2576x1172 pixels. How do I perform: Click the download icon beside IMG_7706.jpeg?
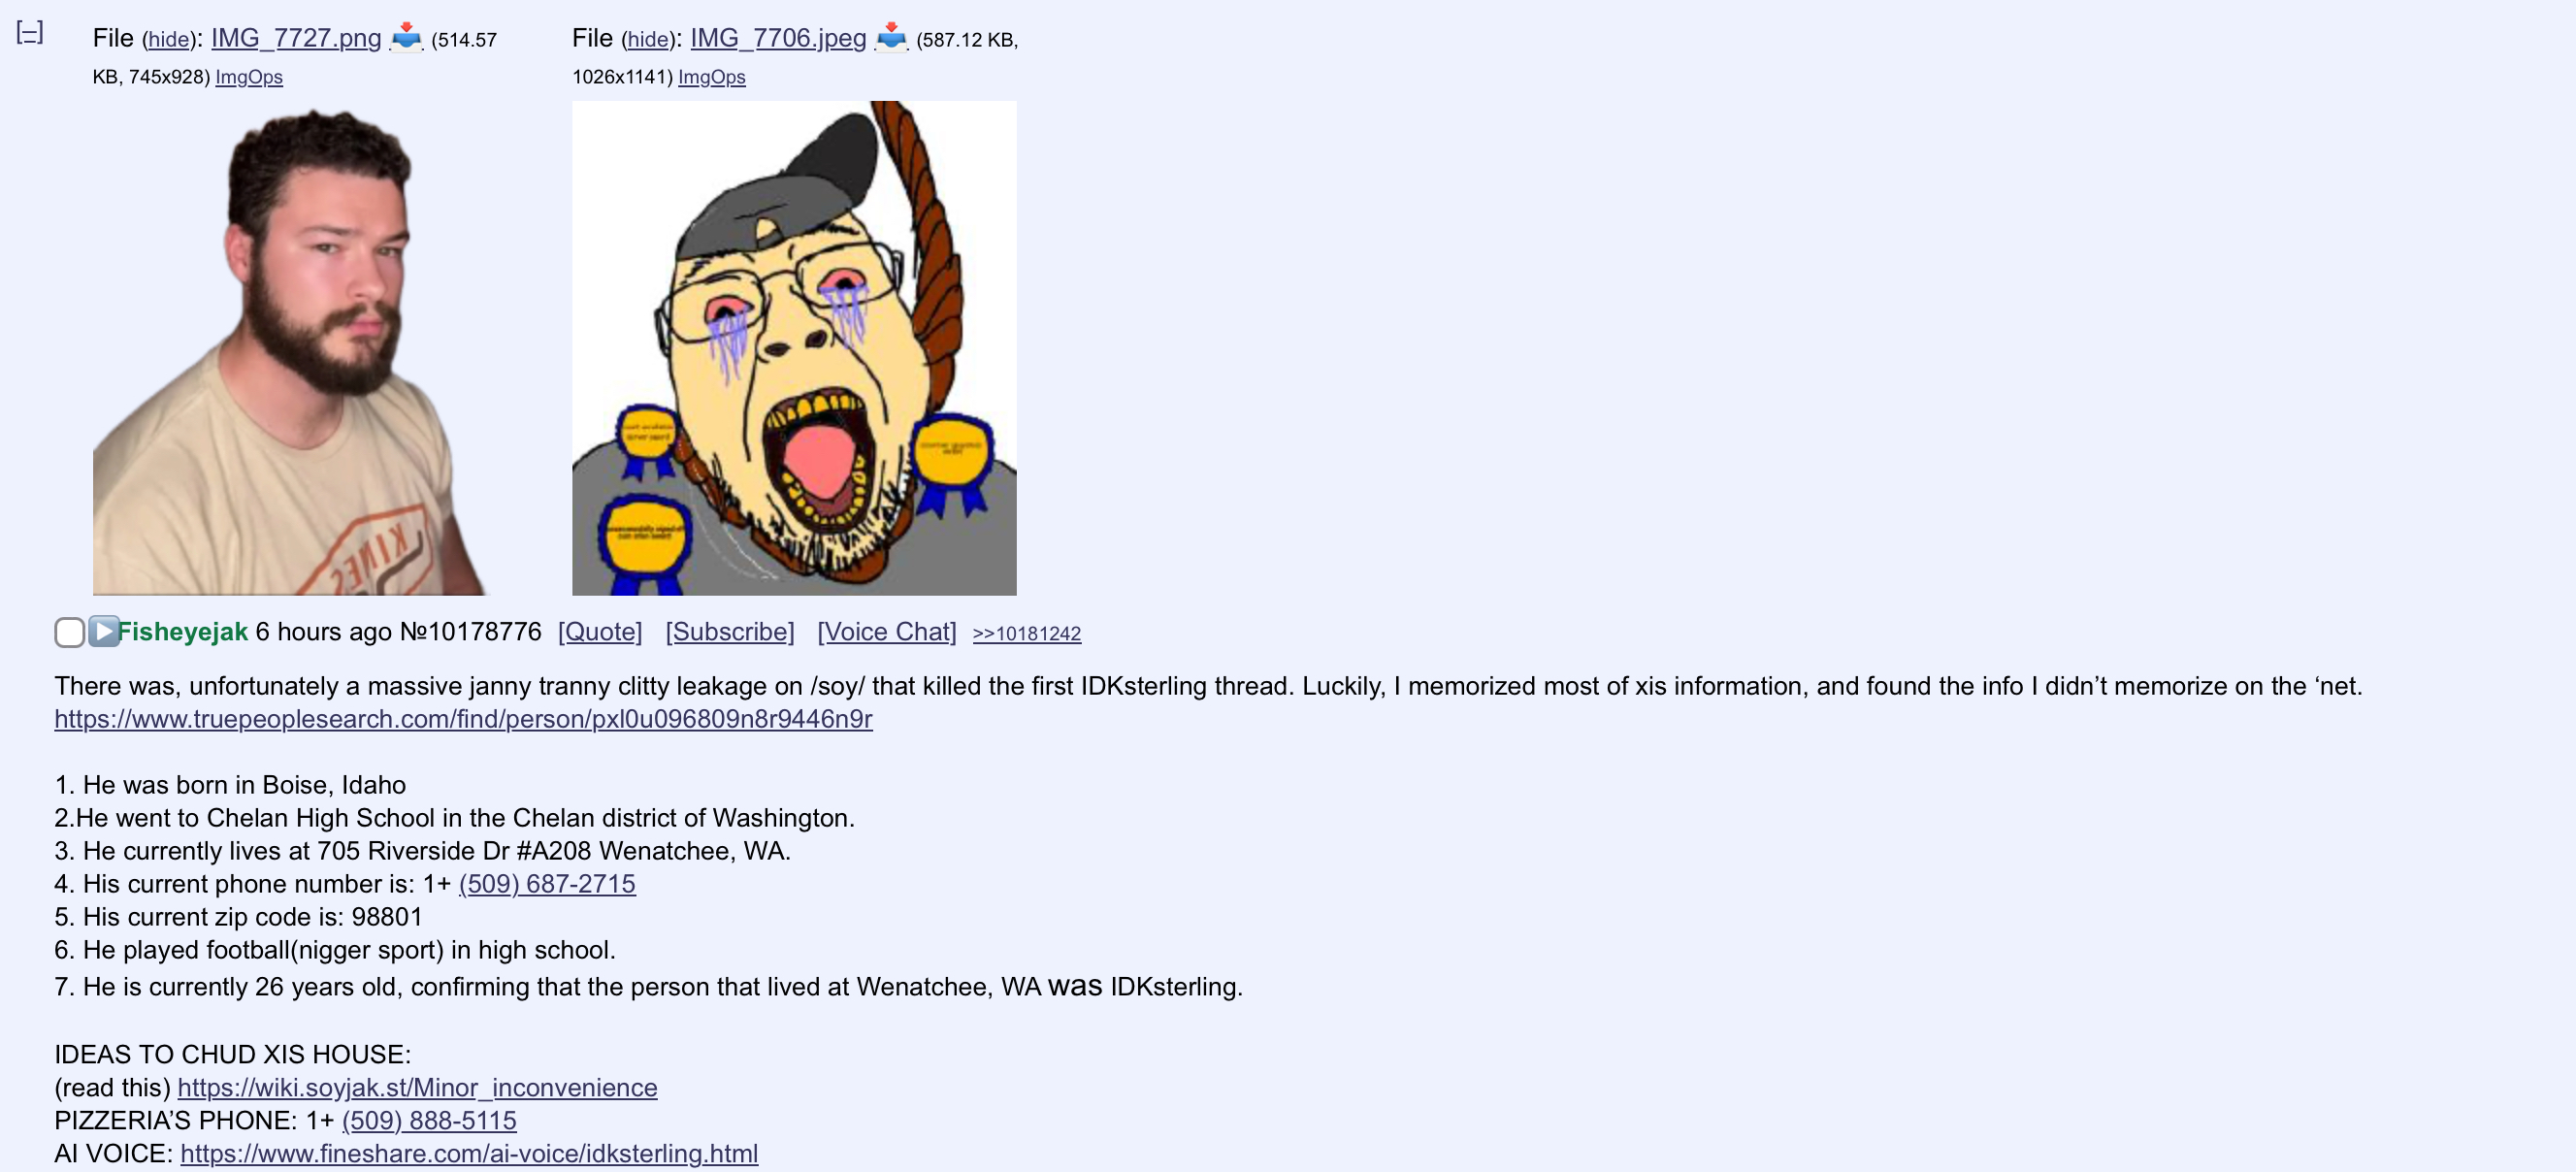pos(891,38)
